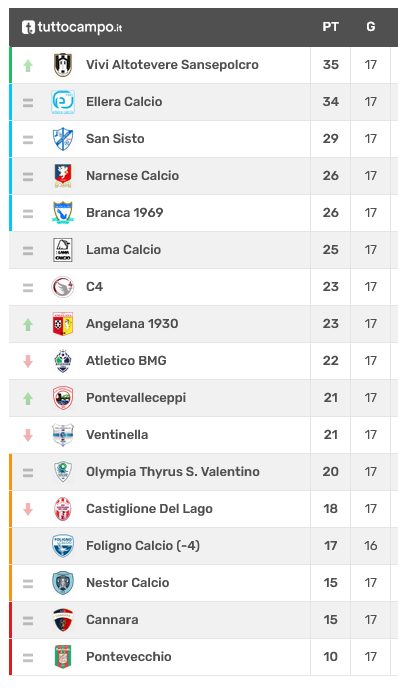
Task: Click the Cannara team badge
Action: [63, 620]
